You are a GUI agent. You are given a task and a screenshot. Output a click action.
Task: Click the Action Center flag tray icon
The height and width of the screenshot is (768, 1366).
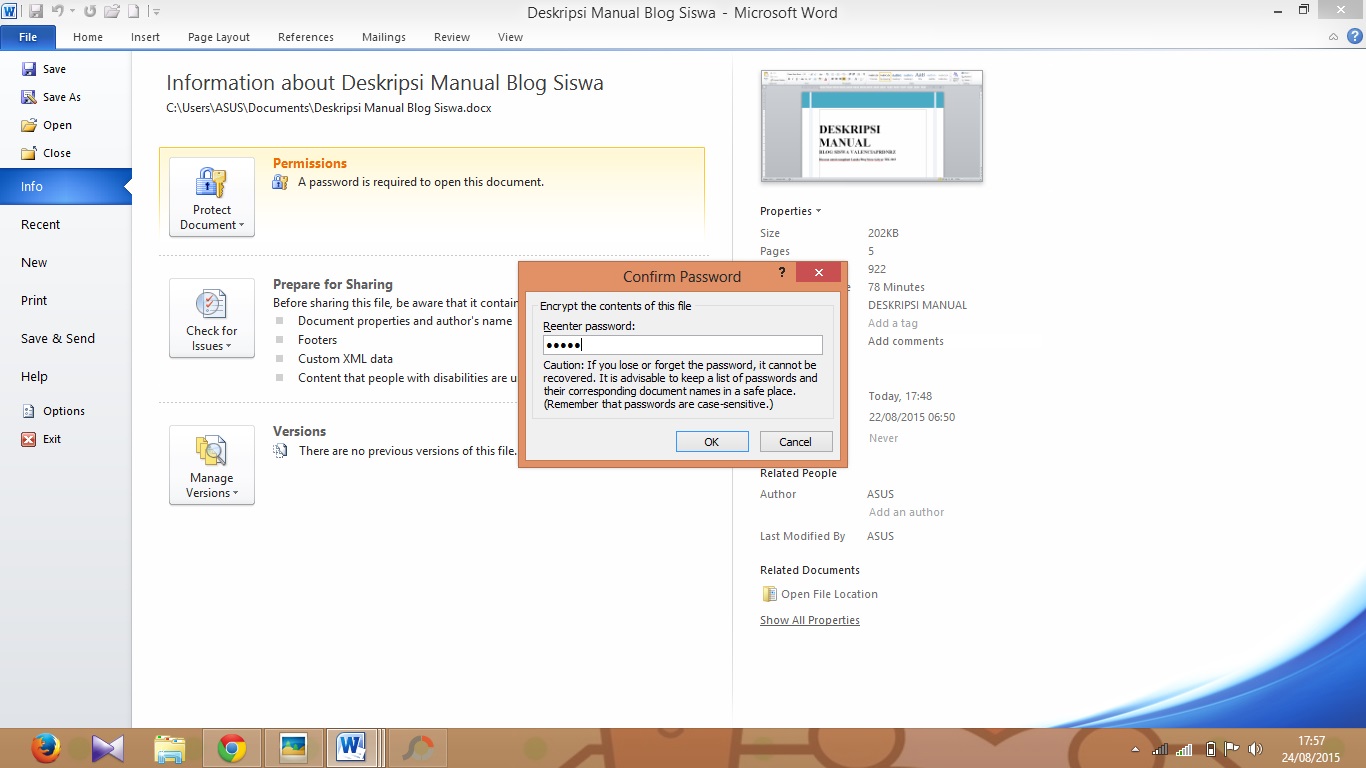click(1232, 749)
